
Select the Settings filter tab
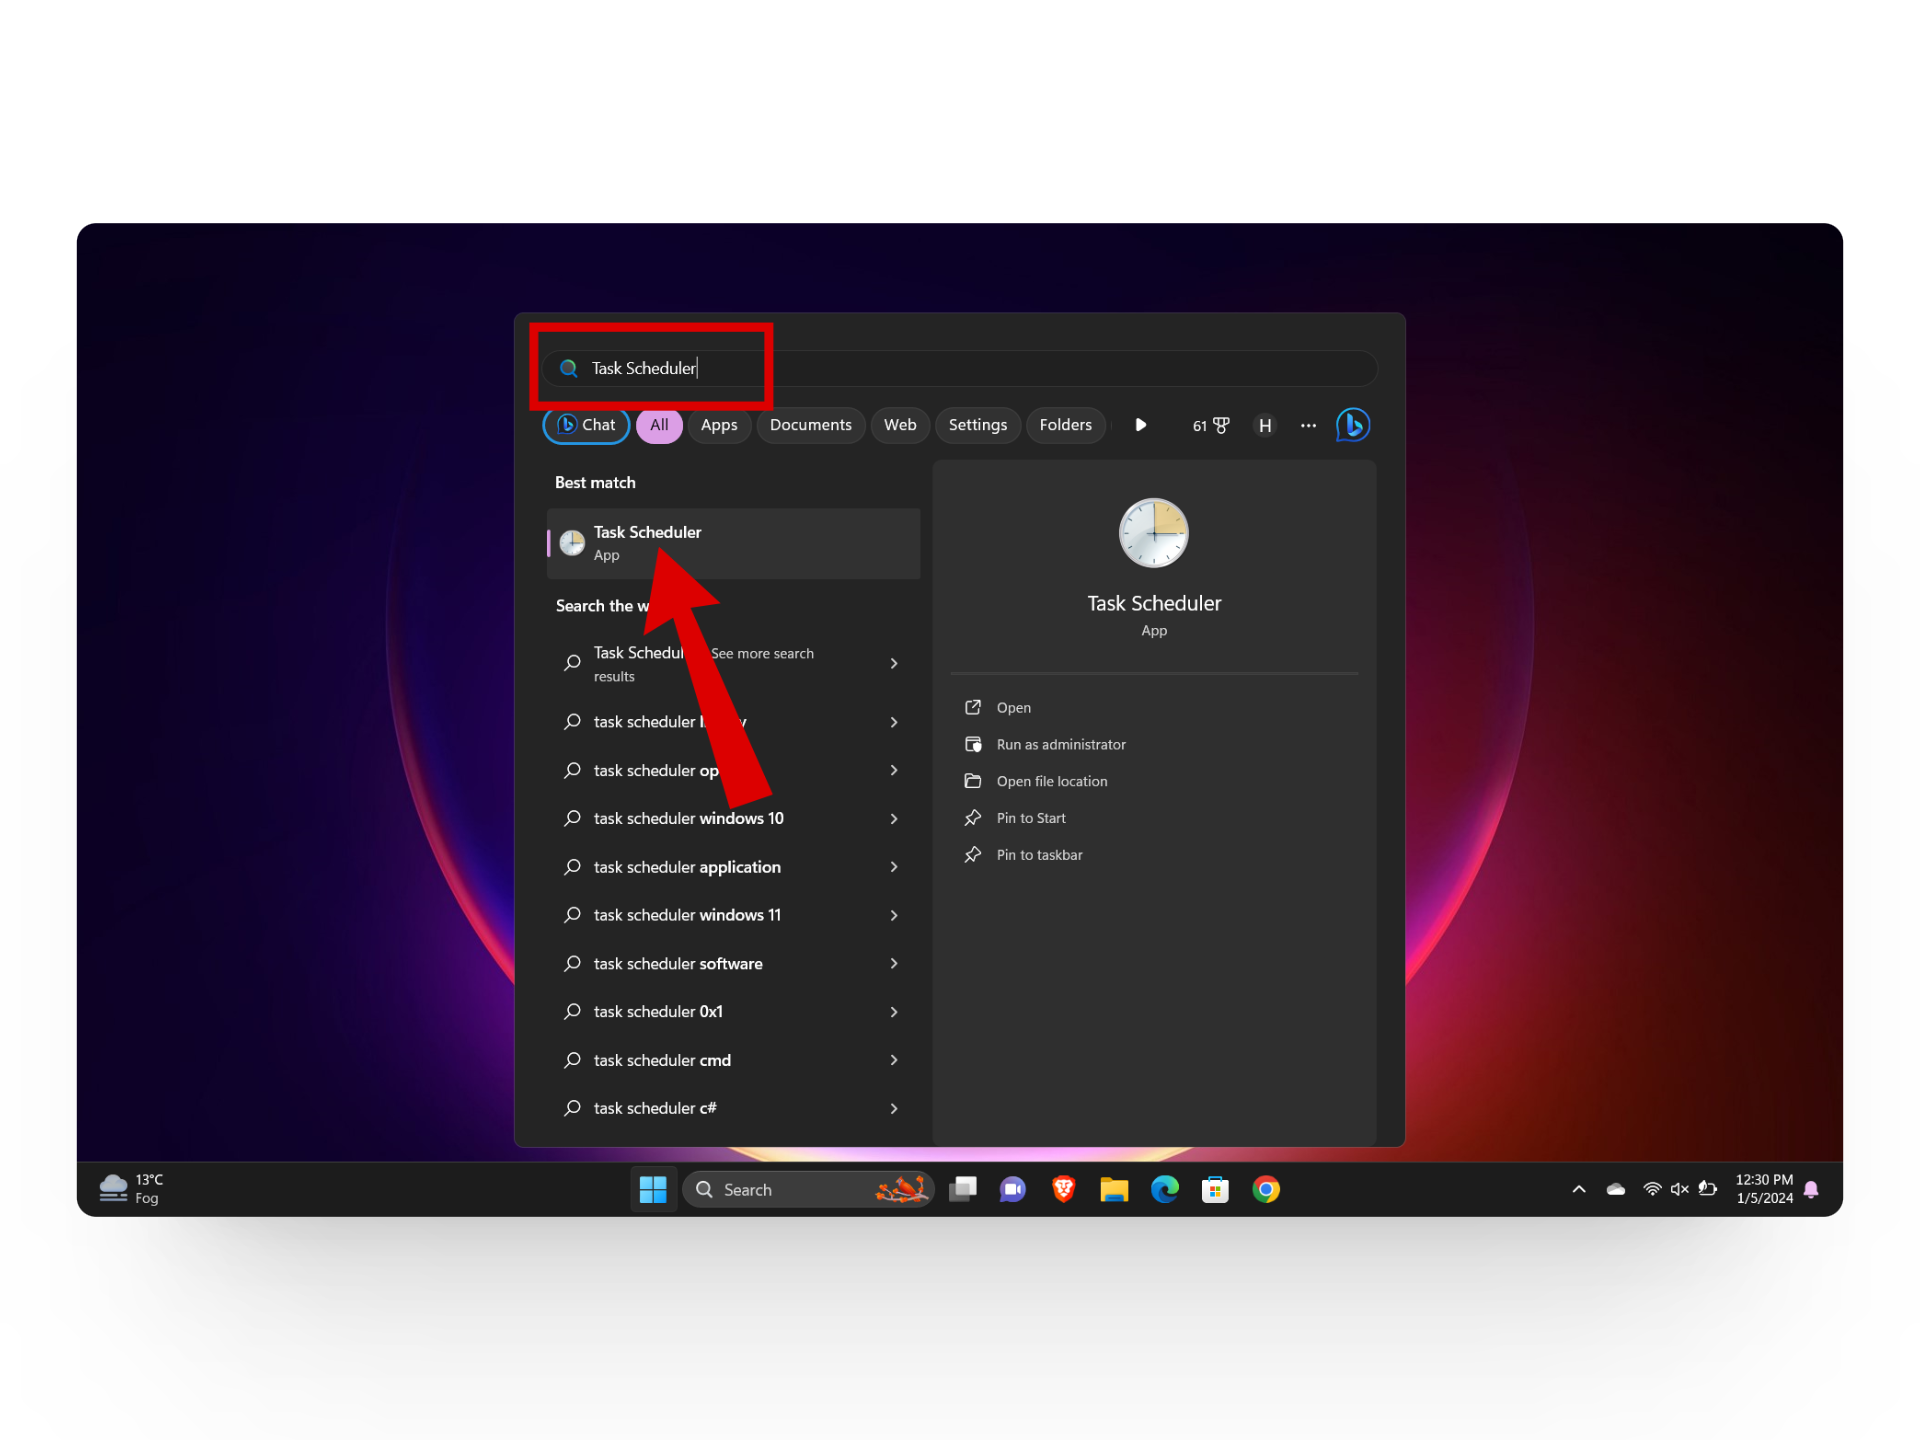[977, 425]
